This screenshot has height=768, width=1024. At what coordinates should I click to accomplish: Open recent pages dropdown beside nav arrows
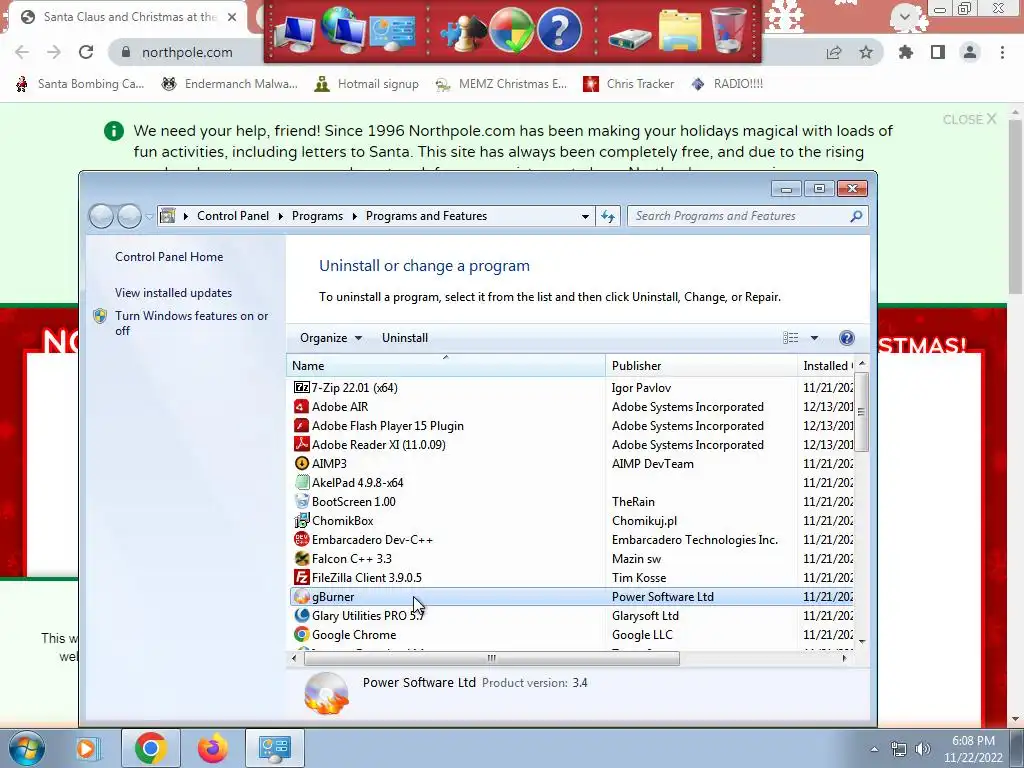click(x=150, y=216)
